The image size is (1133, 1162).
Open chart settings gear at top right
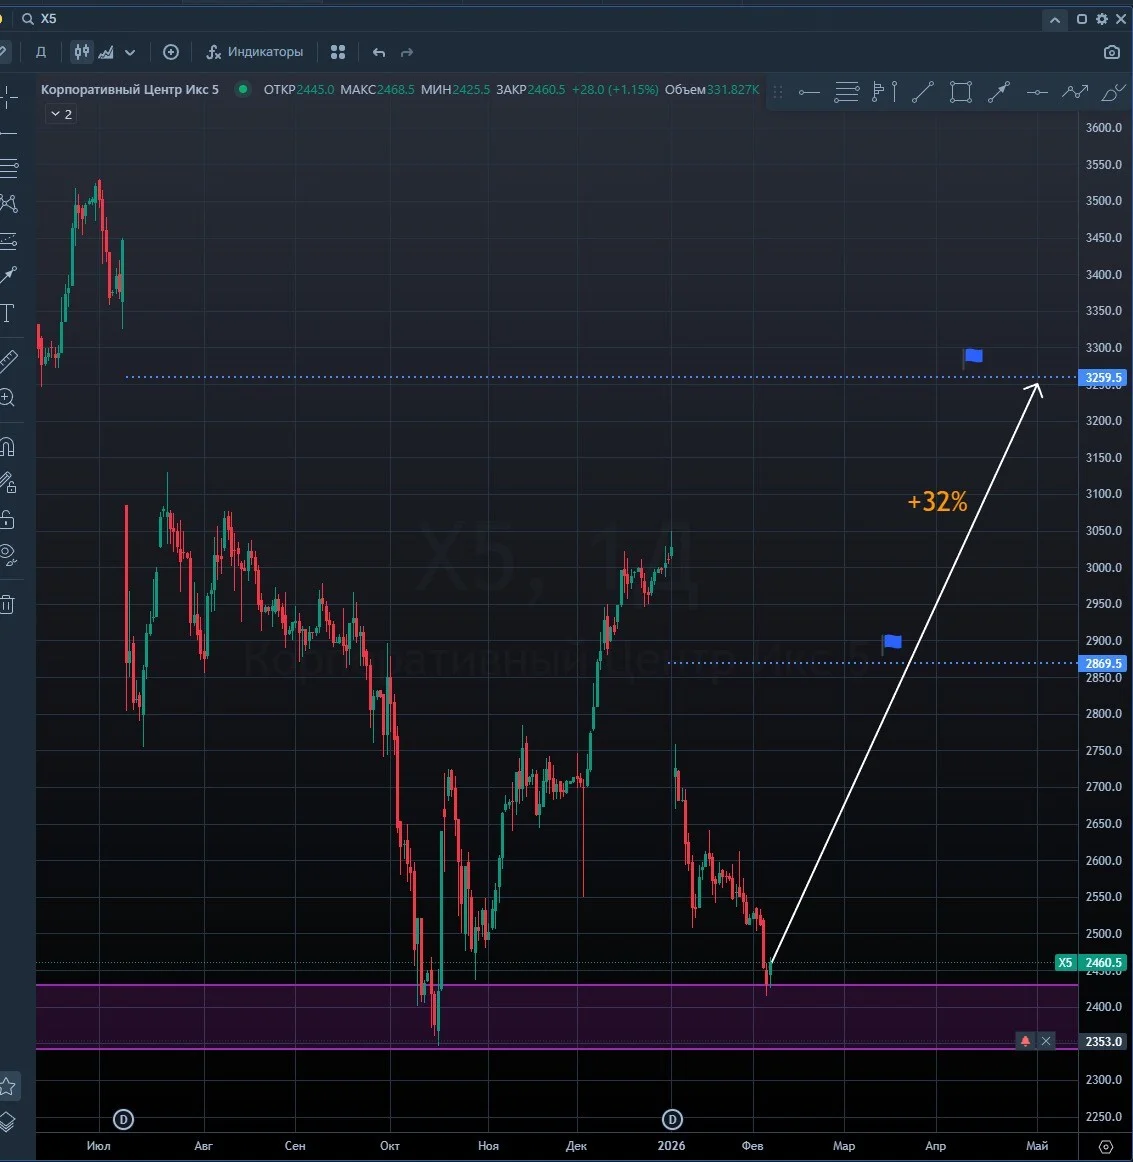coord(1102,19)
